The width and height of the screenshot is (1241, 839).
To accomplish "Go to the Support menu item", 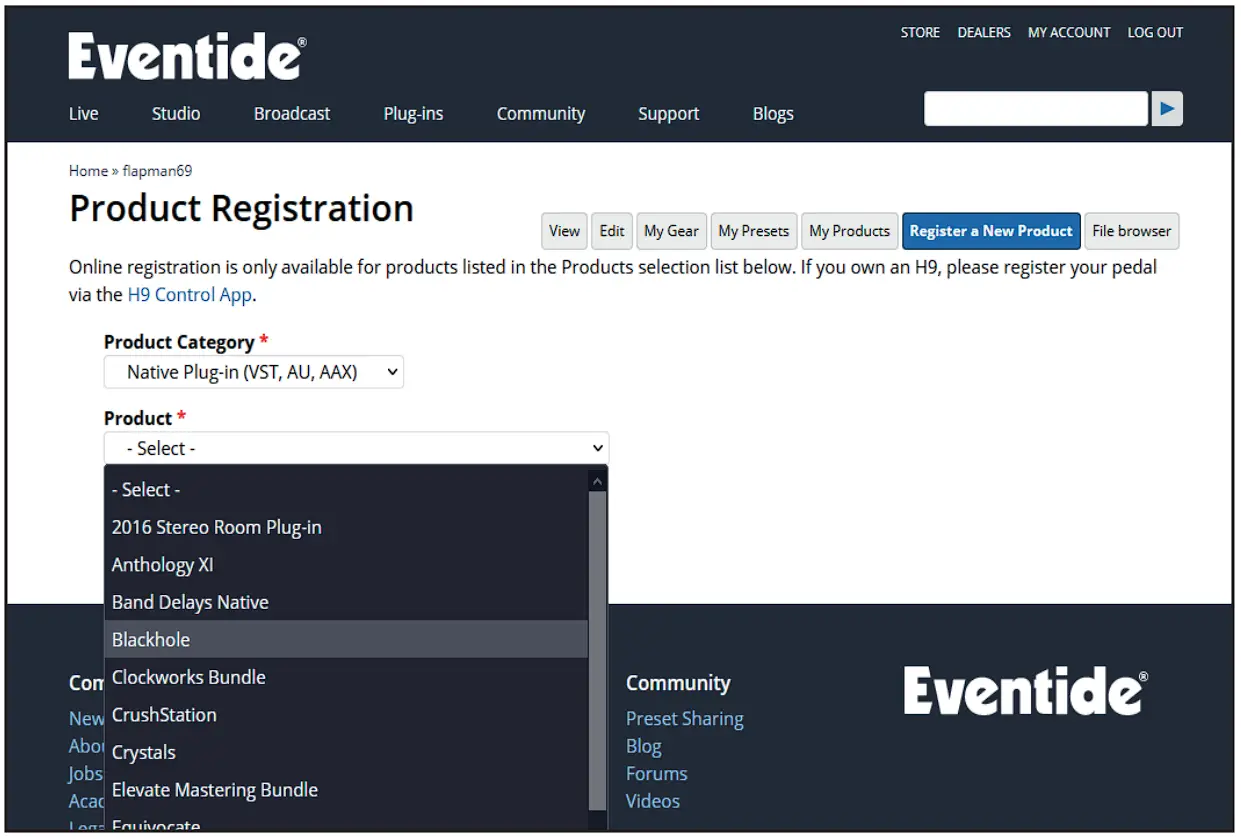I will (x=668, y=114).
